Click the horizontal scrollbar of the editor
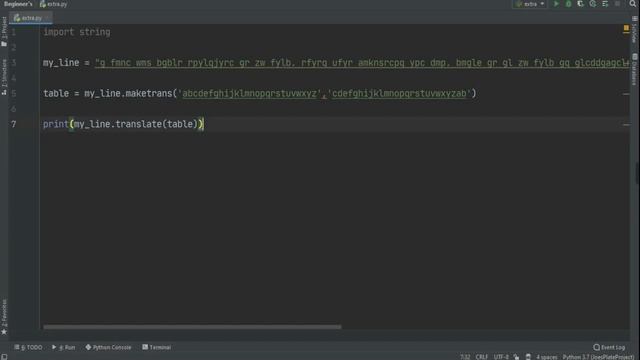The width and height of the screenshot is (640, 360). (192, 327)
